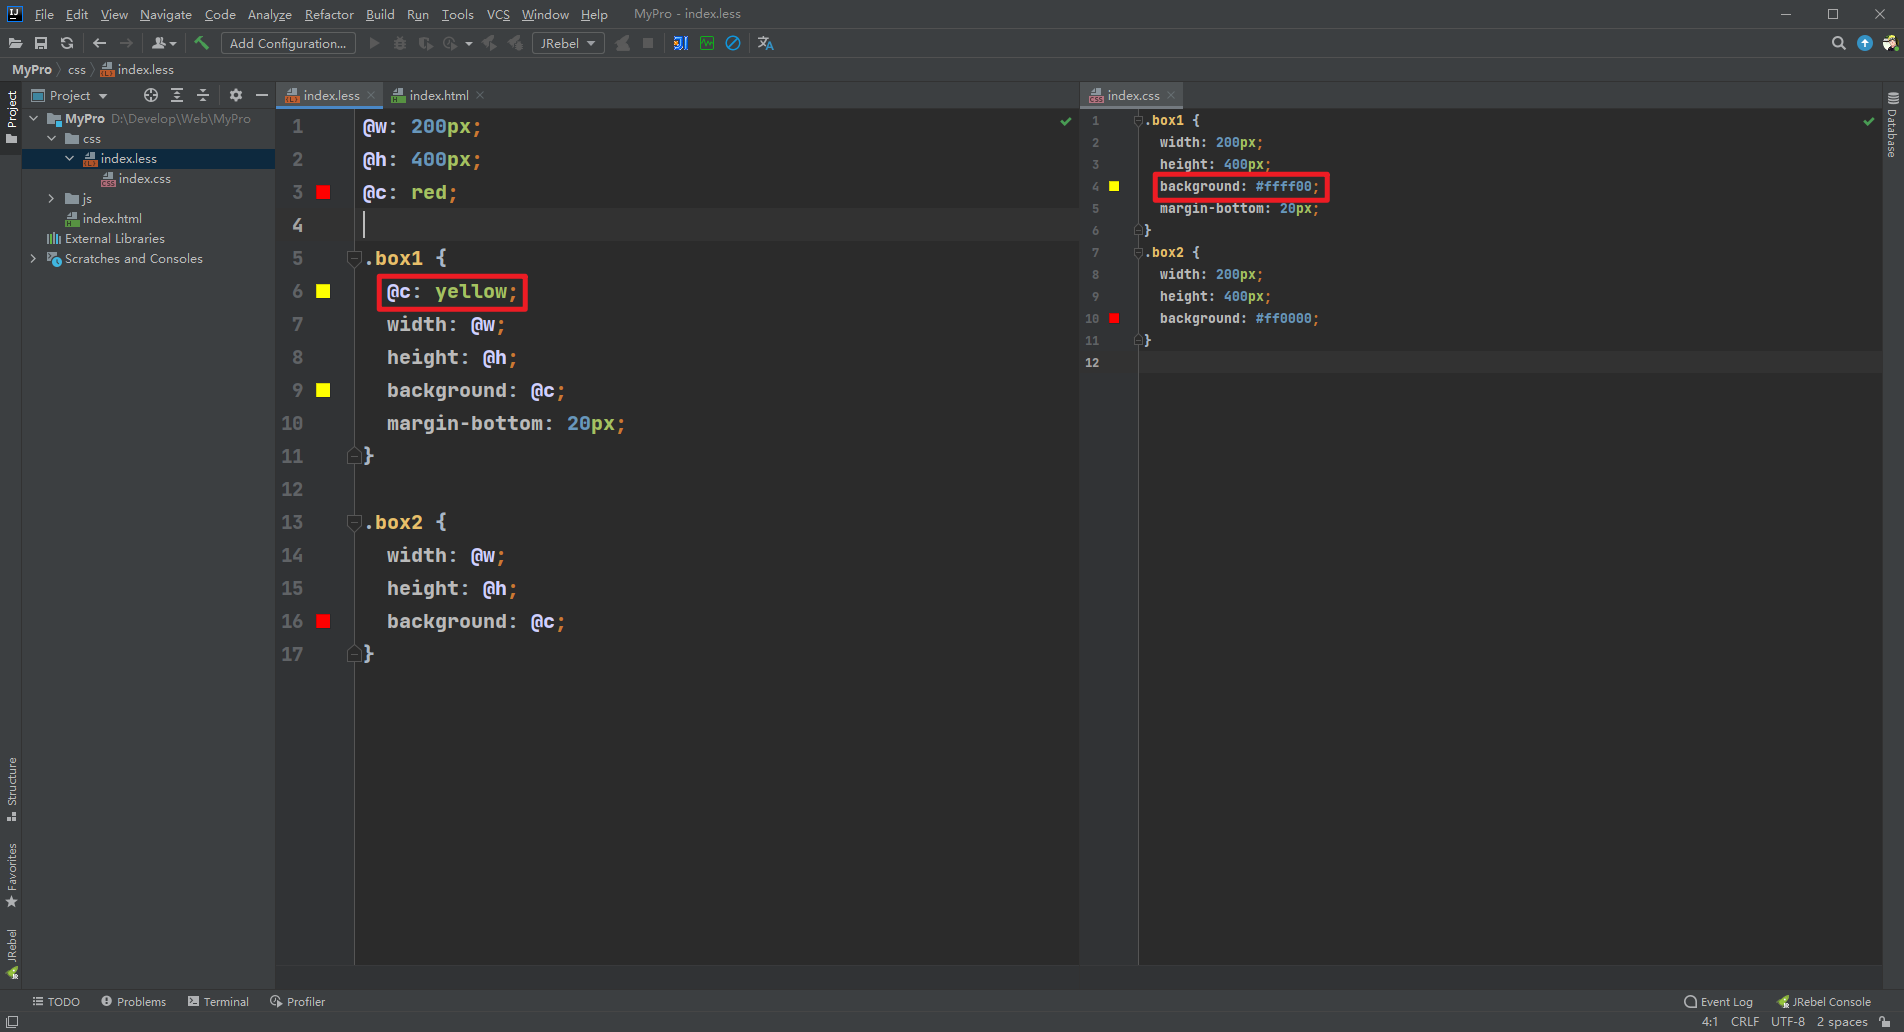Open the Event Log
The image size is (1904, 1032).
(1719, 1002)
